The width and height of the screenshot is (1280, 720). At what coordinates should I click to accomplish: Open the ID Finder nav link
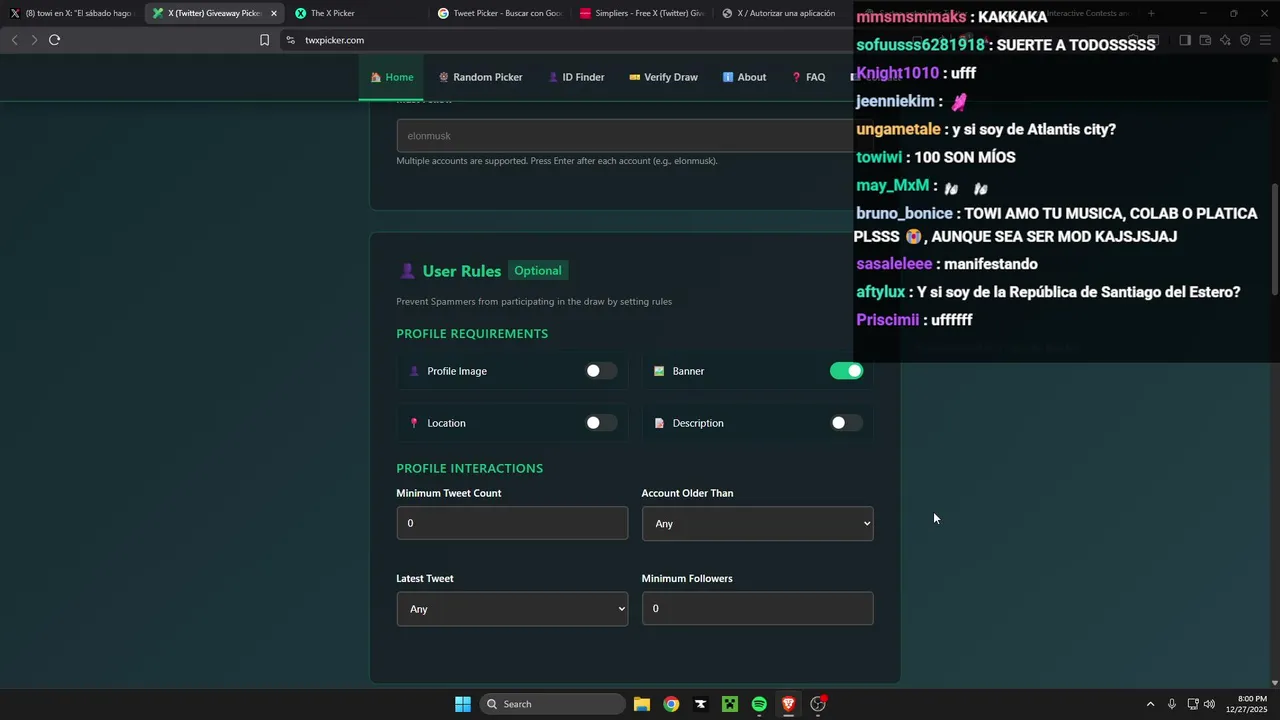576,77
